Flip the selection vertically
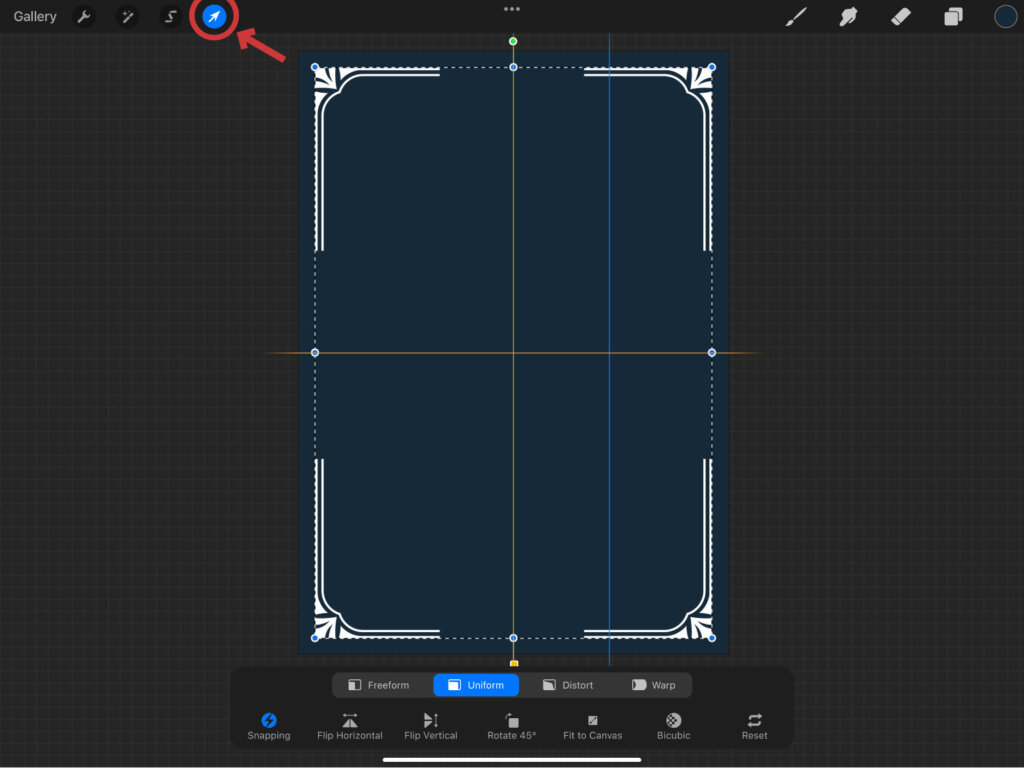1024x768 pixels. click(431, 726)
